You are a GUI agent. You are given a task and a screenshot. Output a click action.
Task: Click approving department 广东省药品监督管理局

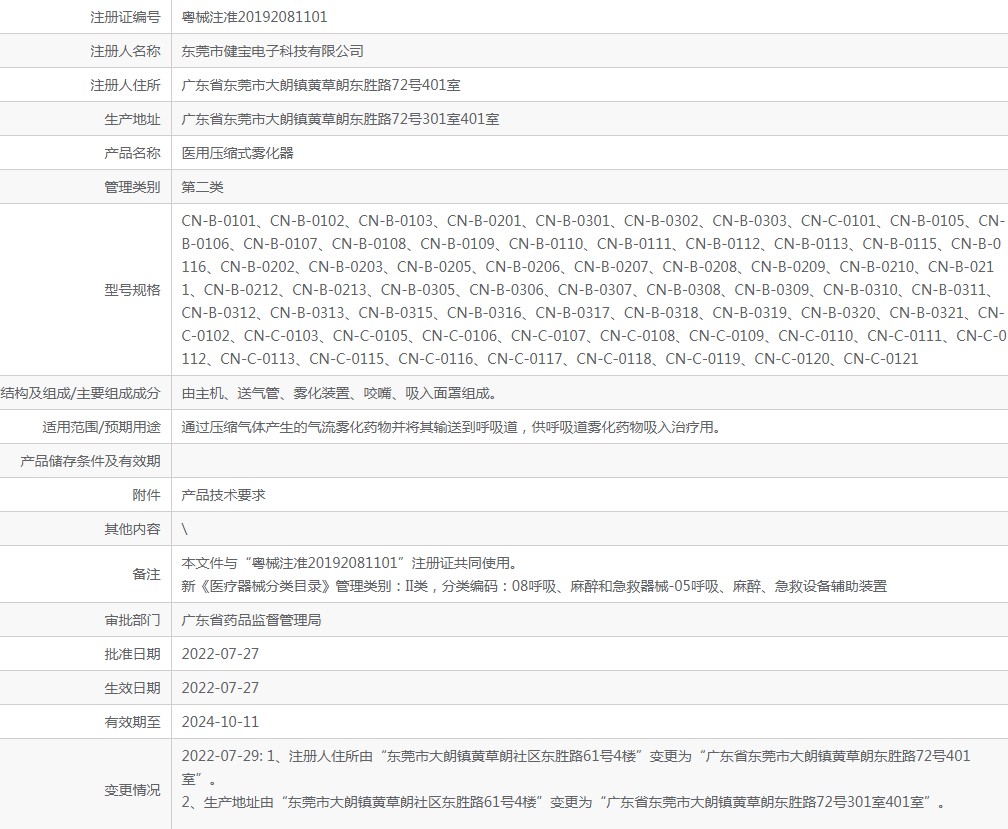pos(251,620)
